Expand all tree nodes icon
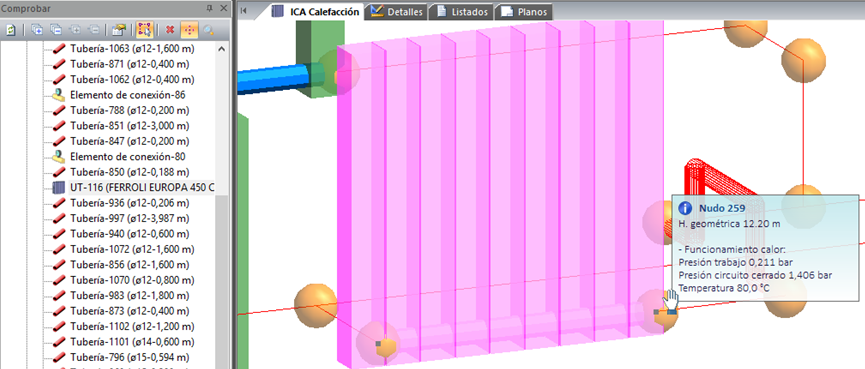The image size is (865, 369). coord(36,30)
